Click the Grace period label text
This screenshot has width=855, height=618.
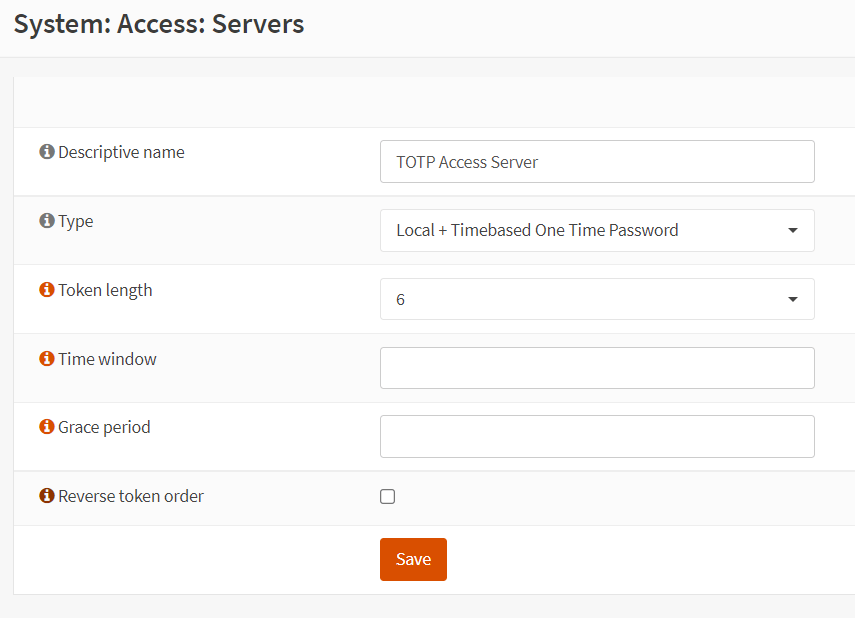[104, 427]
